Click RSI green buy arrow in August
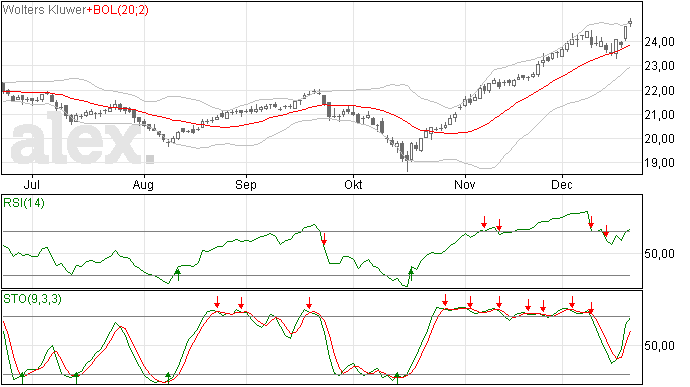Image resolution: width=690 pixels, height=387 pixels. (x=178, y=275)
